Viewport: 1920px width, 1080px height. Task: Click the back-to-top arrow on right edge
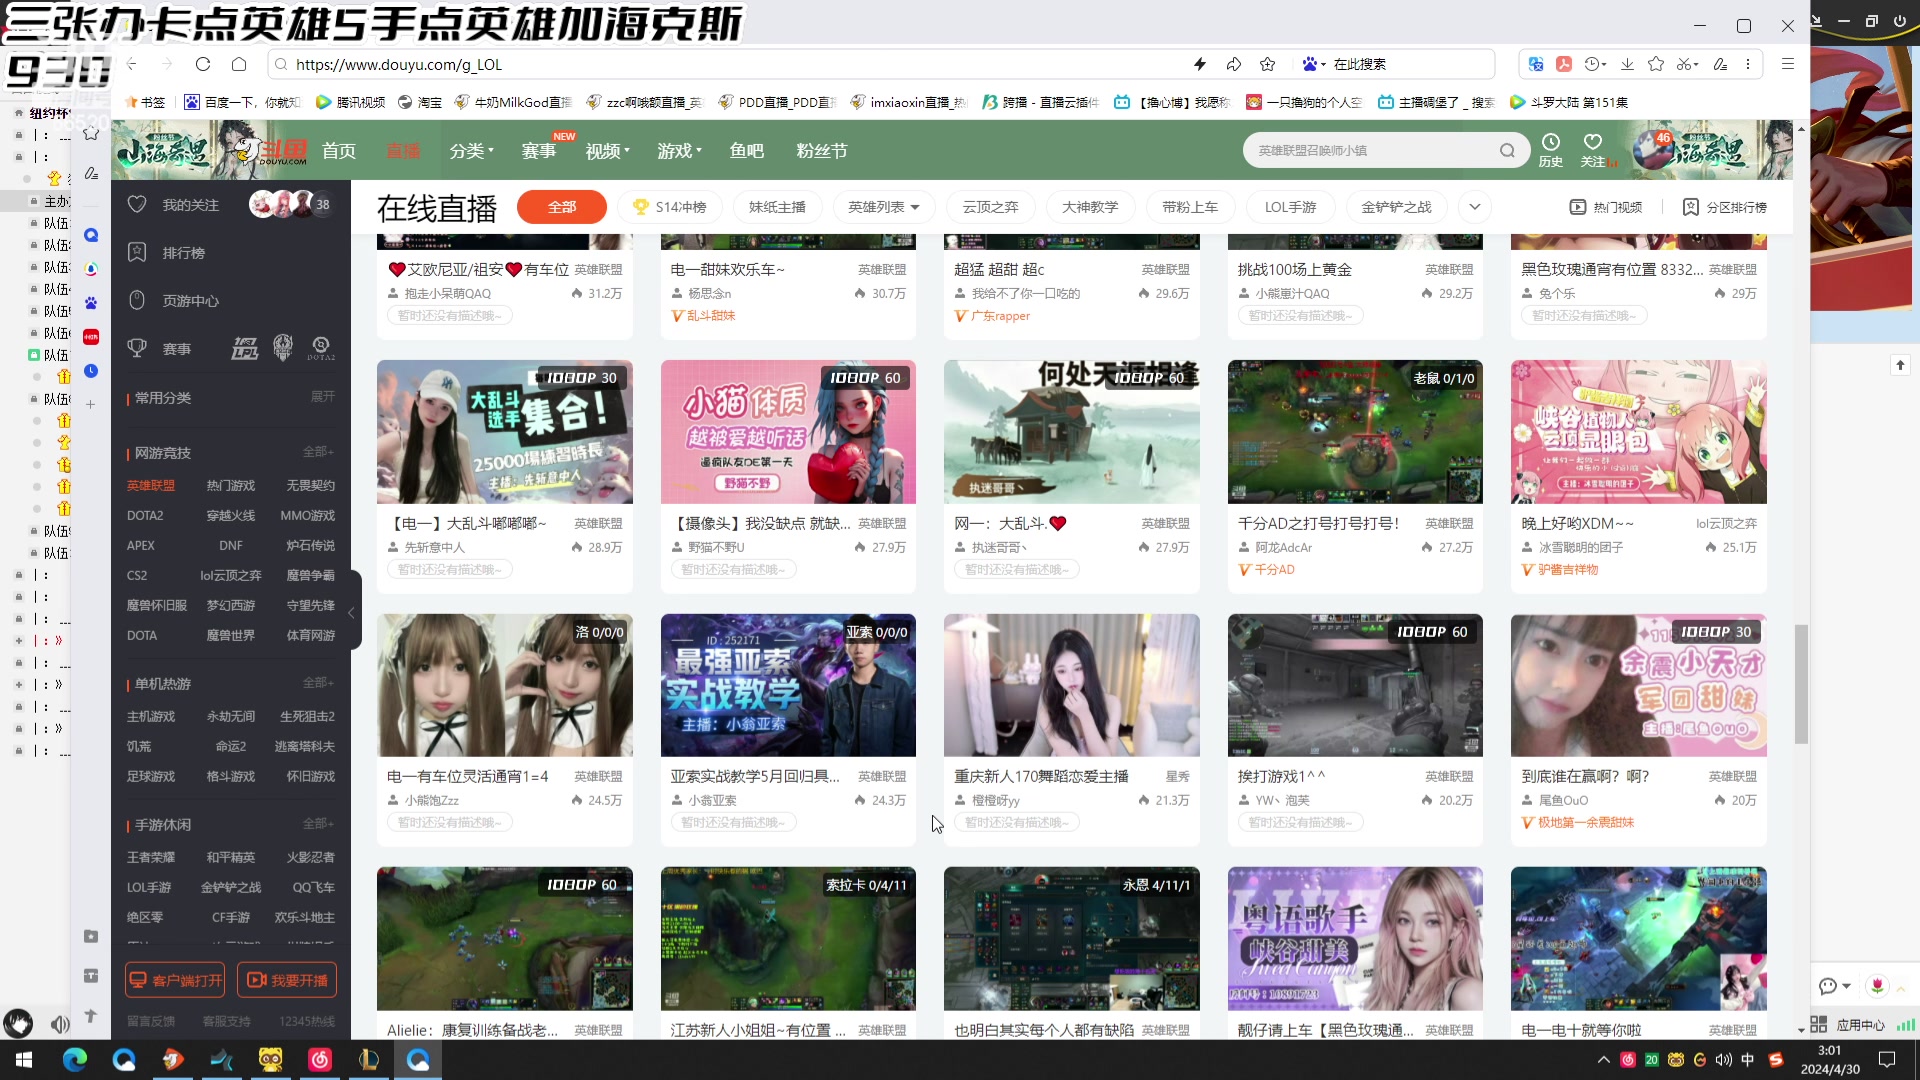point(1900,366)
